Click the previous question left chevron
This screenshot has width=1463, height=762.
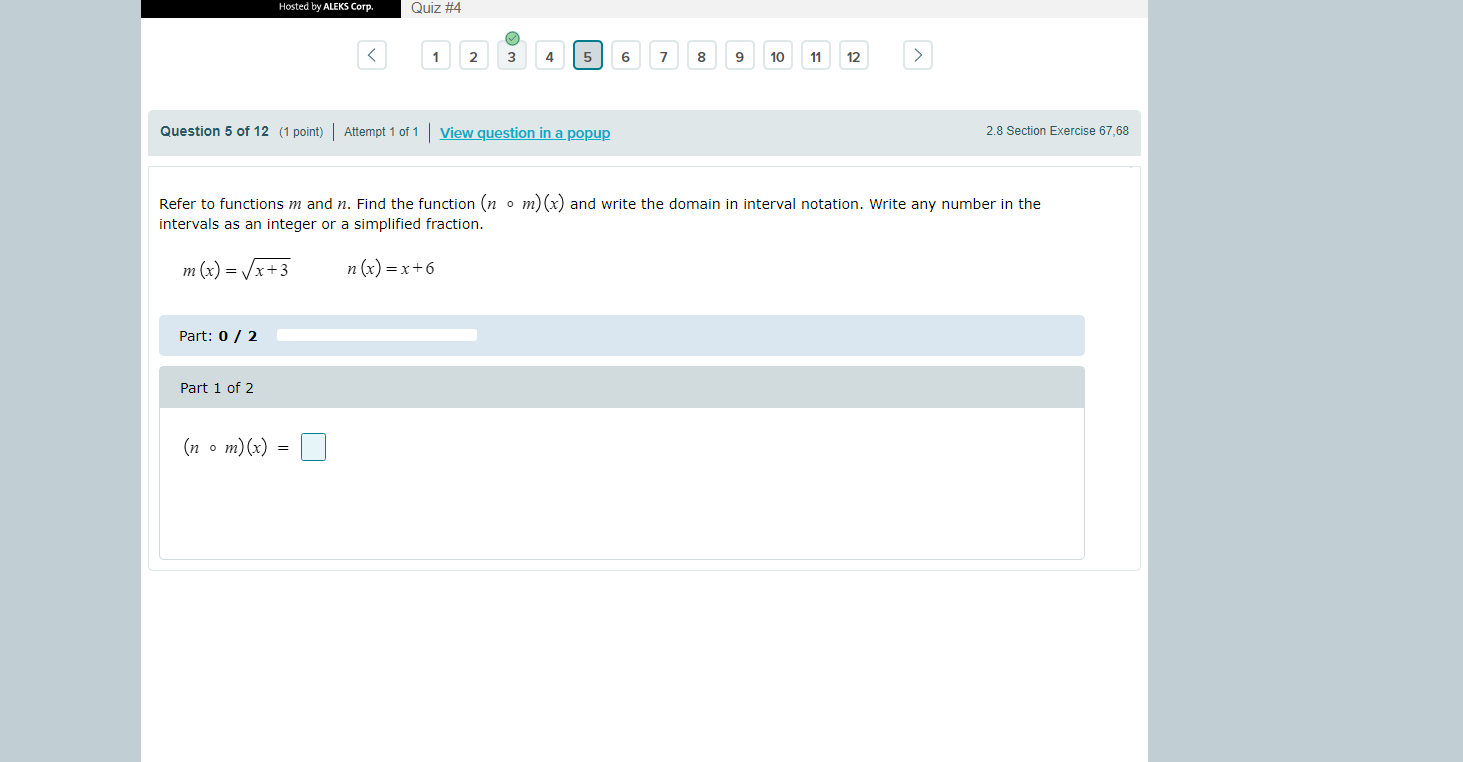(x=371, y=55)
